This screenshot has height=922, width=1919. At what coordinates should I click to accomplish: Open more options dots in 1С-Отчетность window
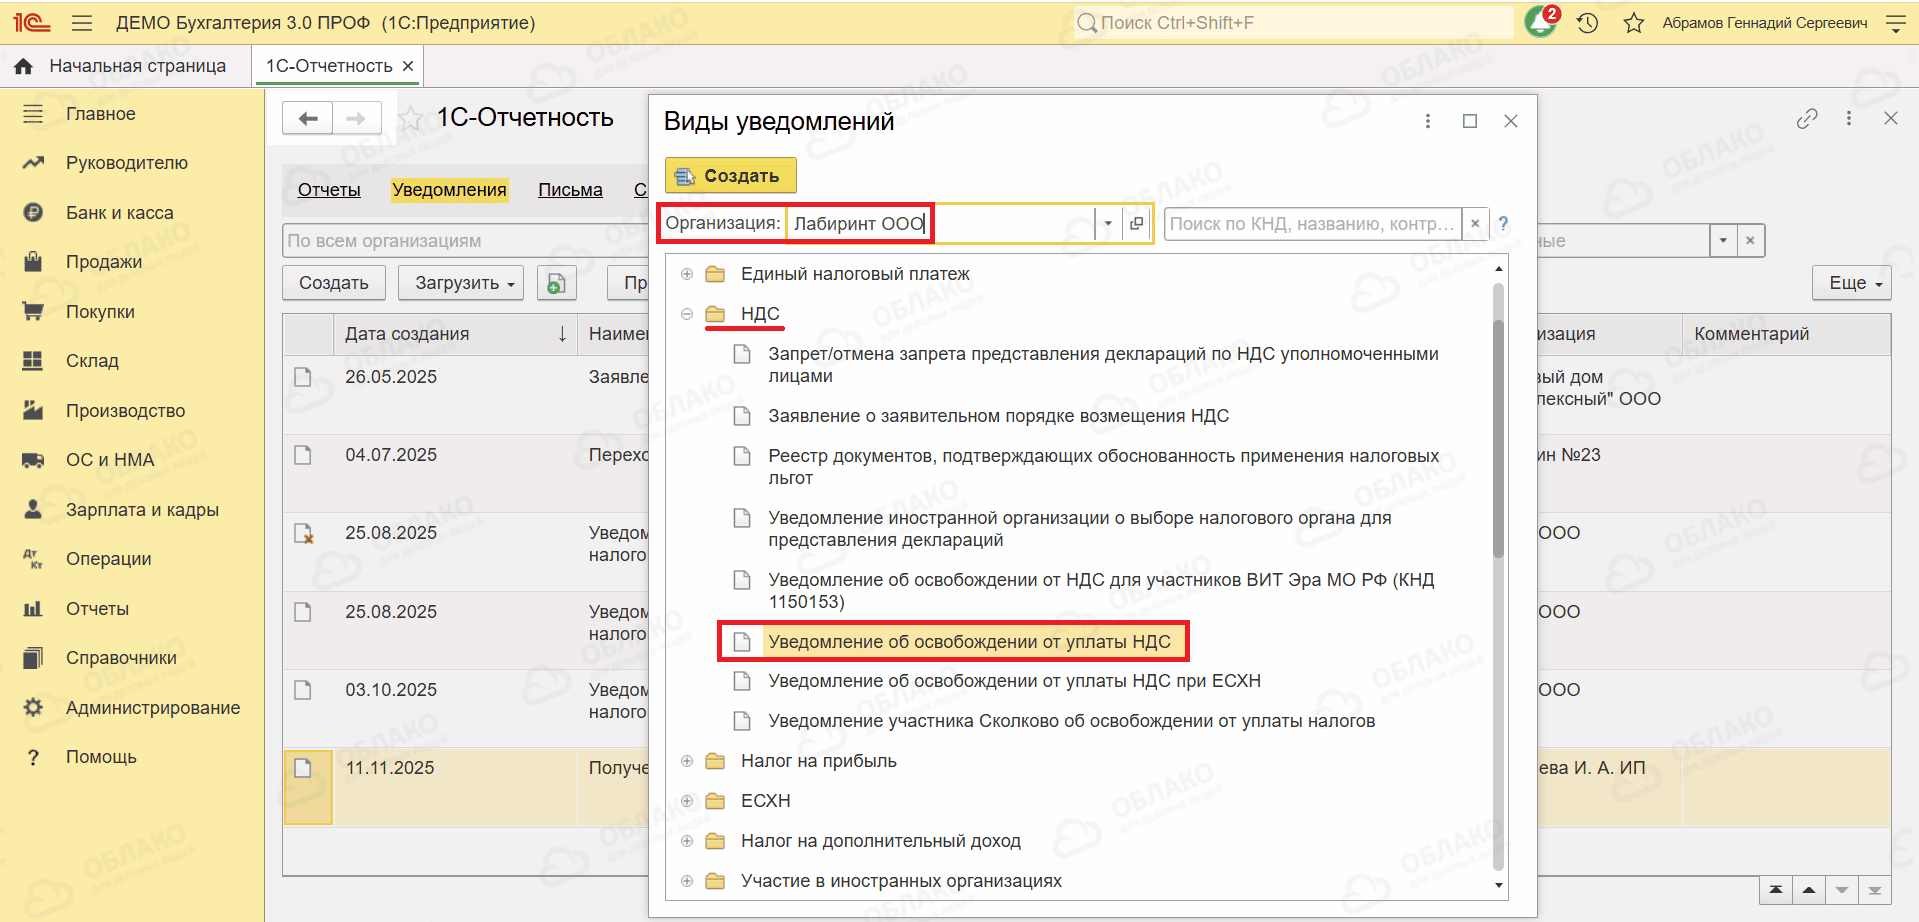pos(1849,118)
